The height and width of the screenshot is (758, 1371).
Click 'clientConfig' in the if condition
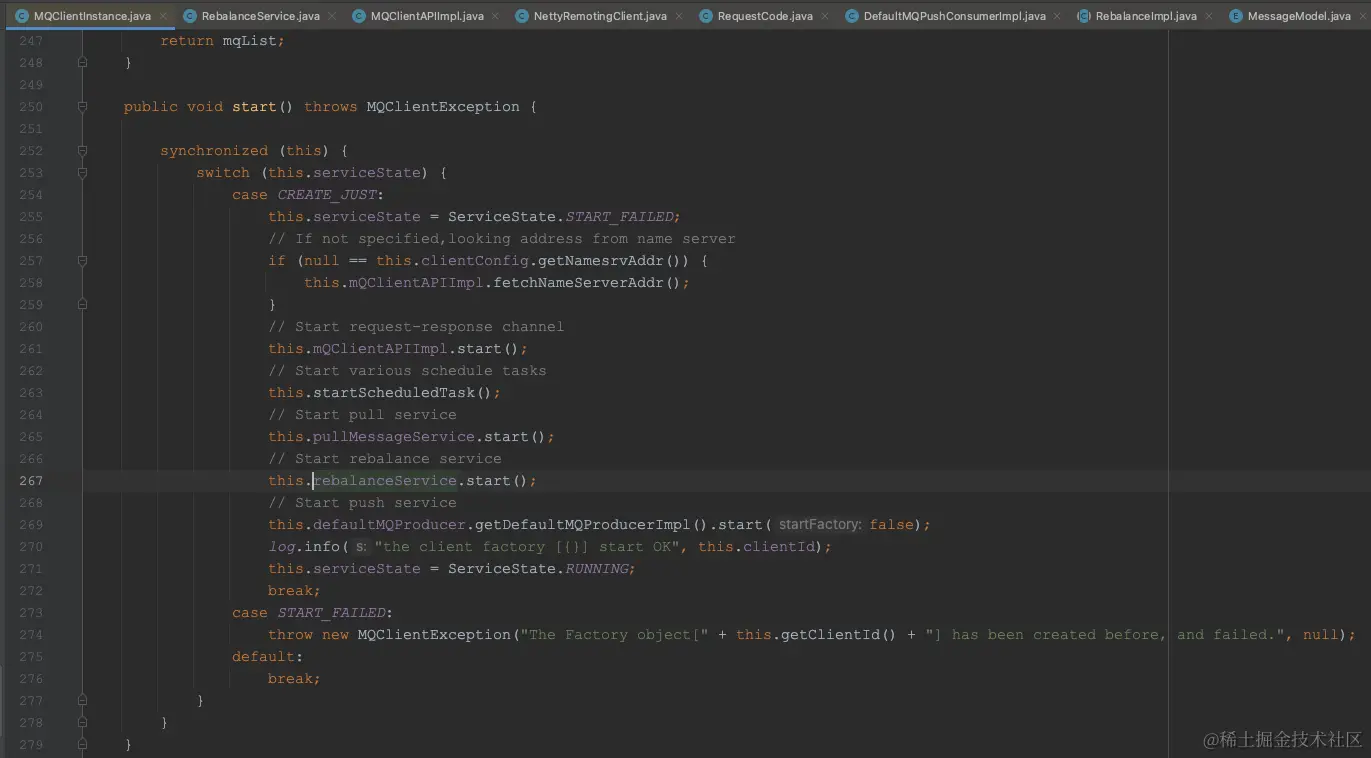pyautogui.click(x=475, y=261)
